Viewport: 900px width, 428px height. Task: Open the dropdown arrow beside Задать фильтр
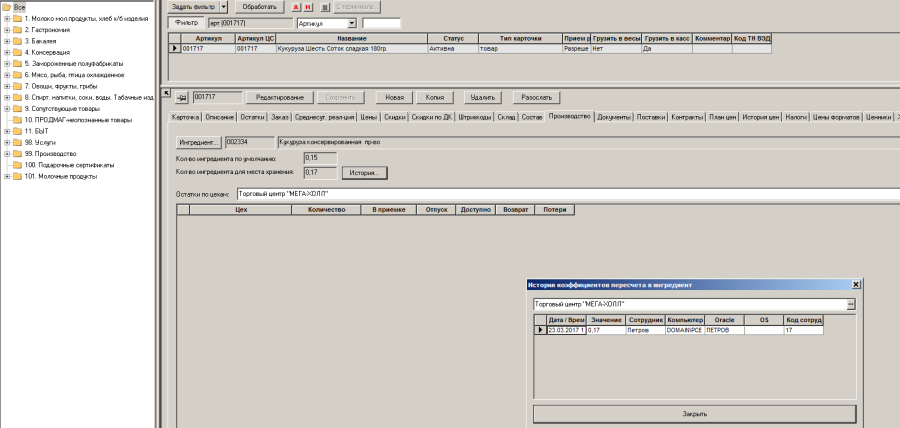pyautogui.click(x=224, y=7)
